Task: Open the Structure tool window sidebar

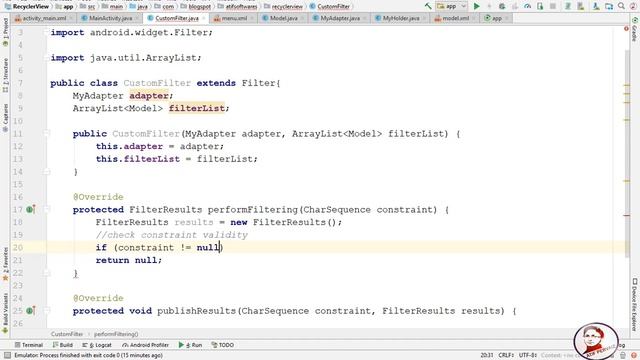Action: 5,76
